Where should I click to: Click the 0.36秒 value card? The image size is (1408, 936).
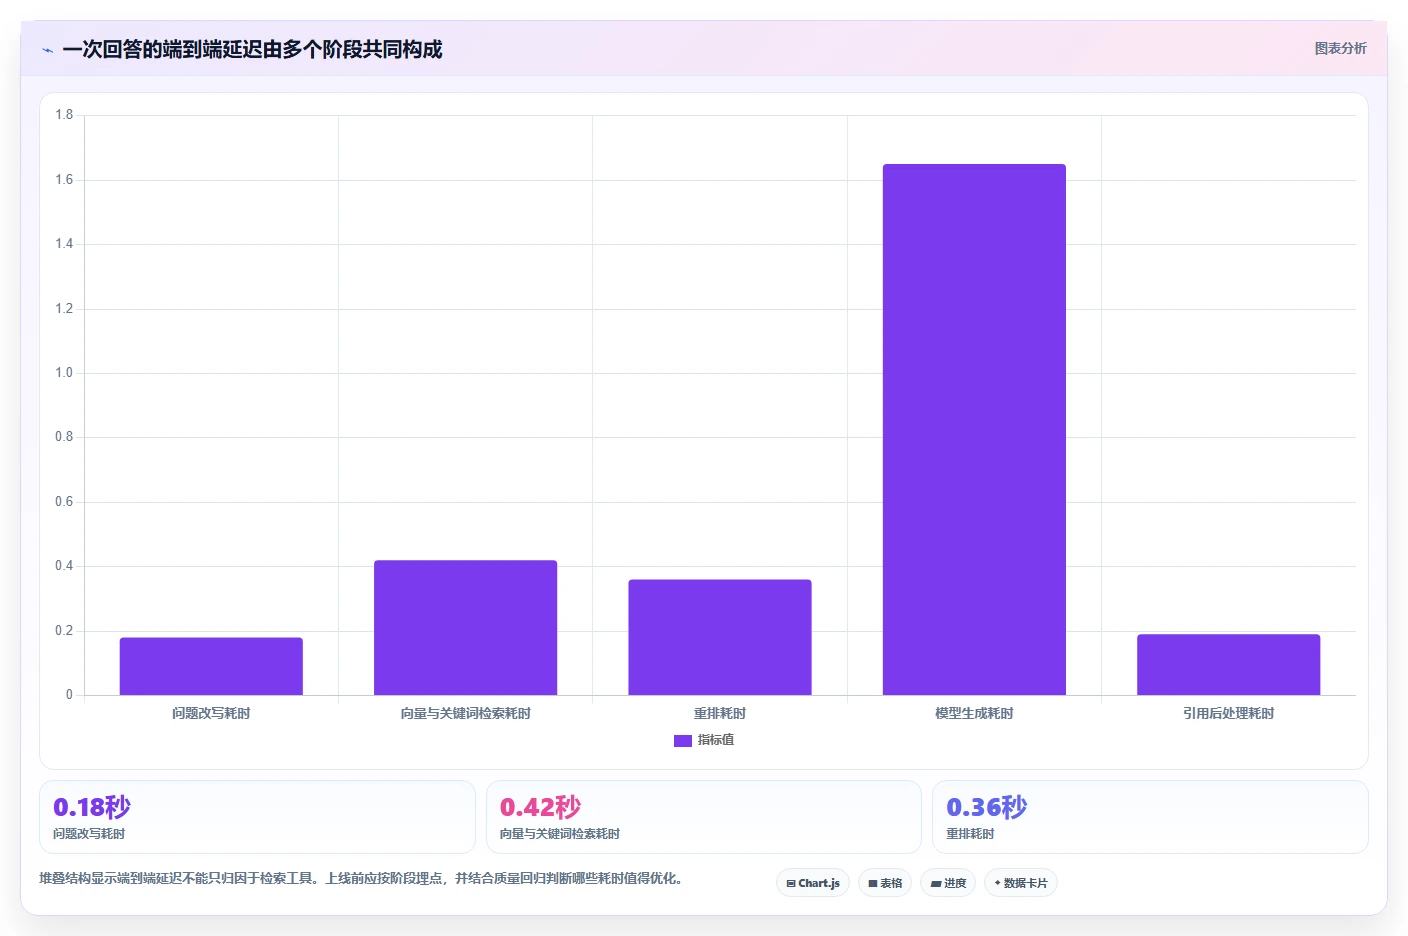pyautogui.click(x=1150, y=817)
